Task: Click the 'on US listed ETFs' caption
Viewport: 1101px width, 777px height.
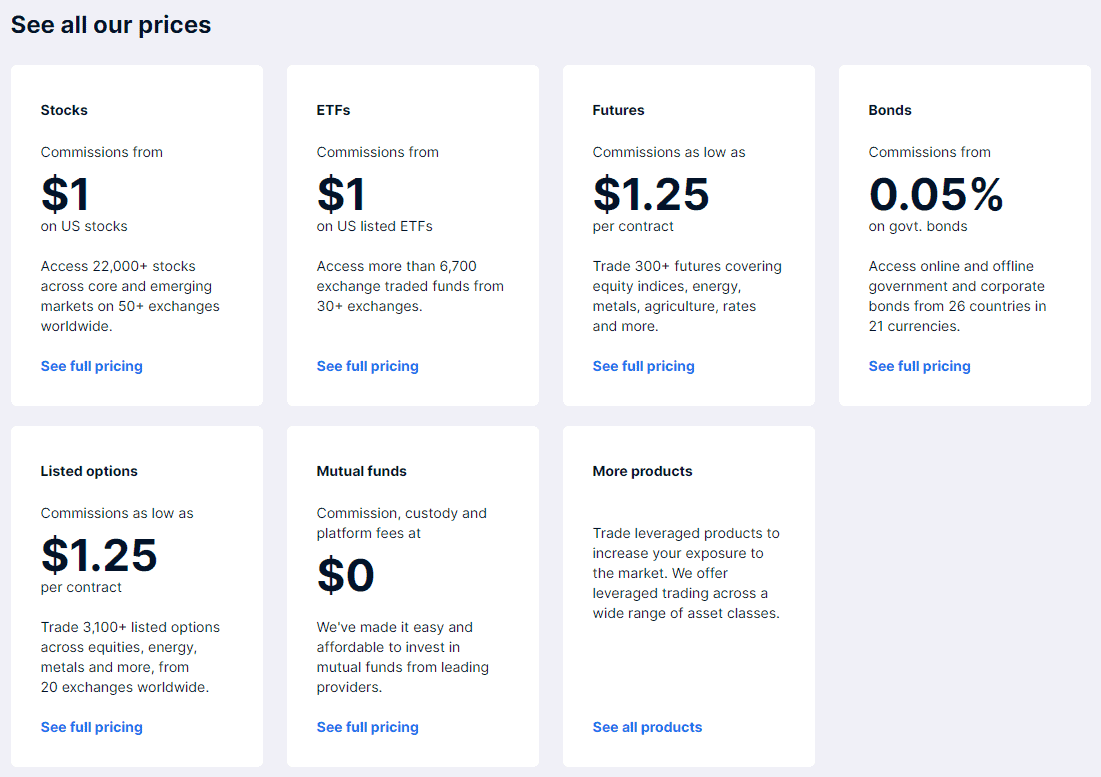Action: click(374, 226)
